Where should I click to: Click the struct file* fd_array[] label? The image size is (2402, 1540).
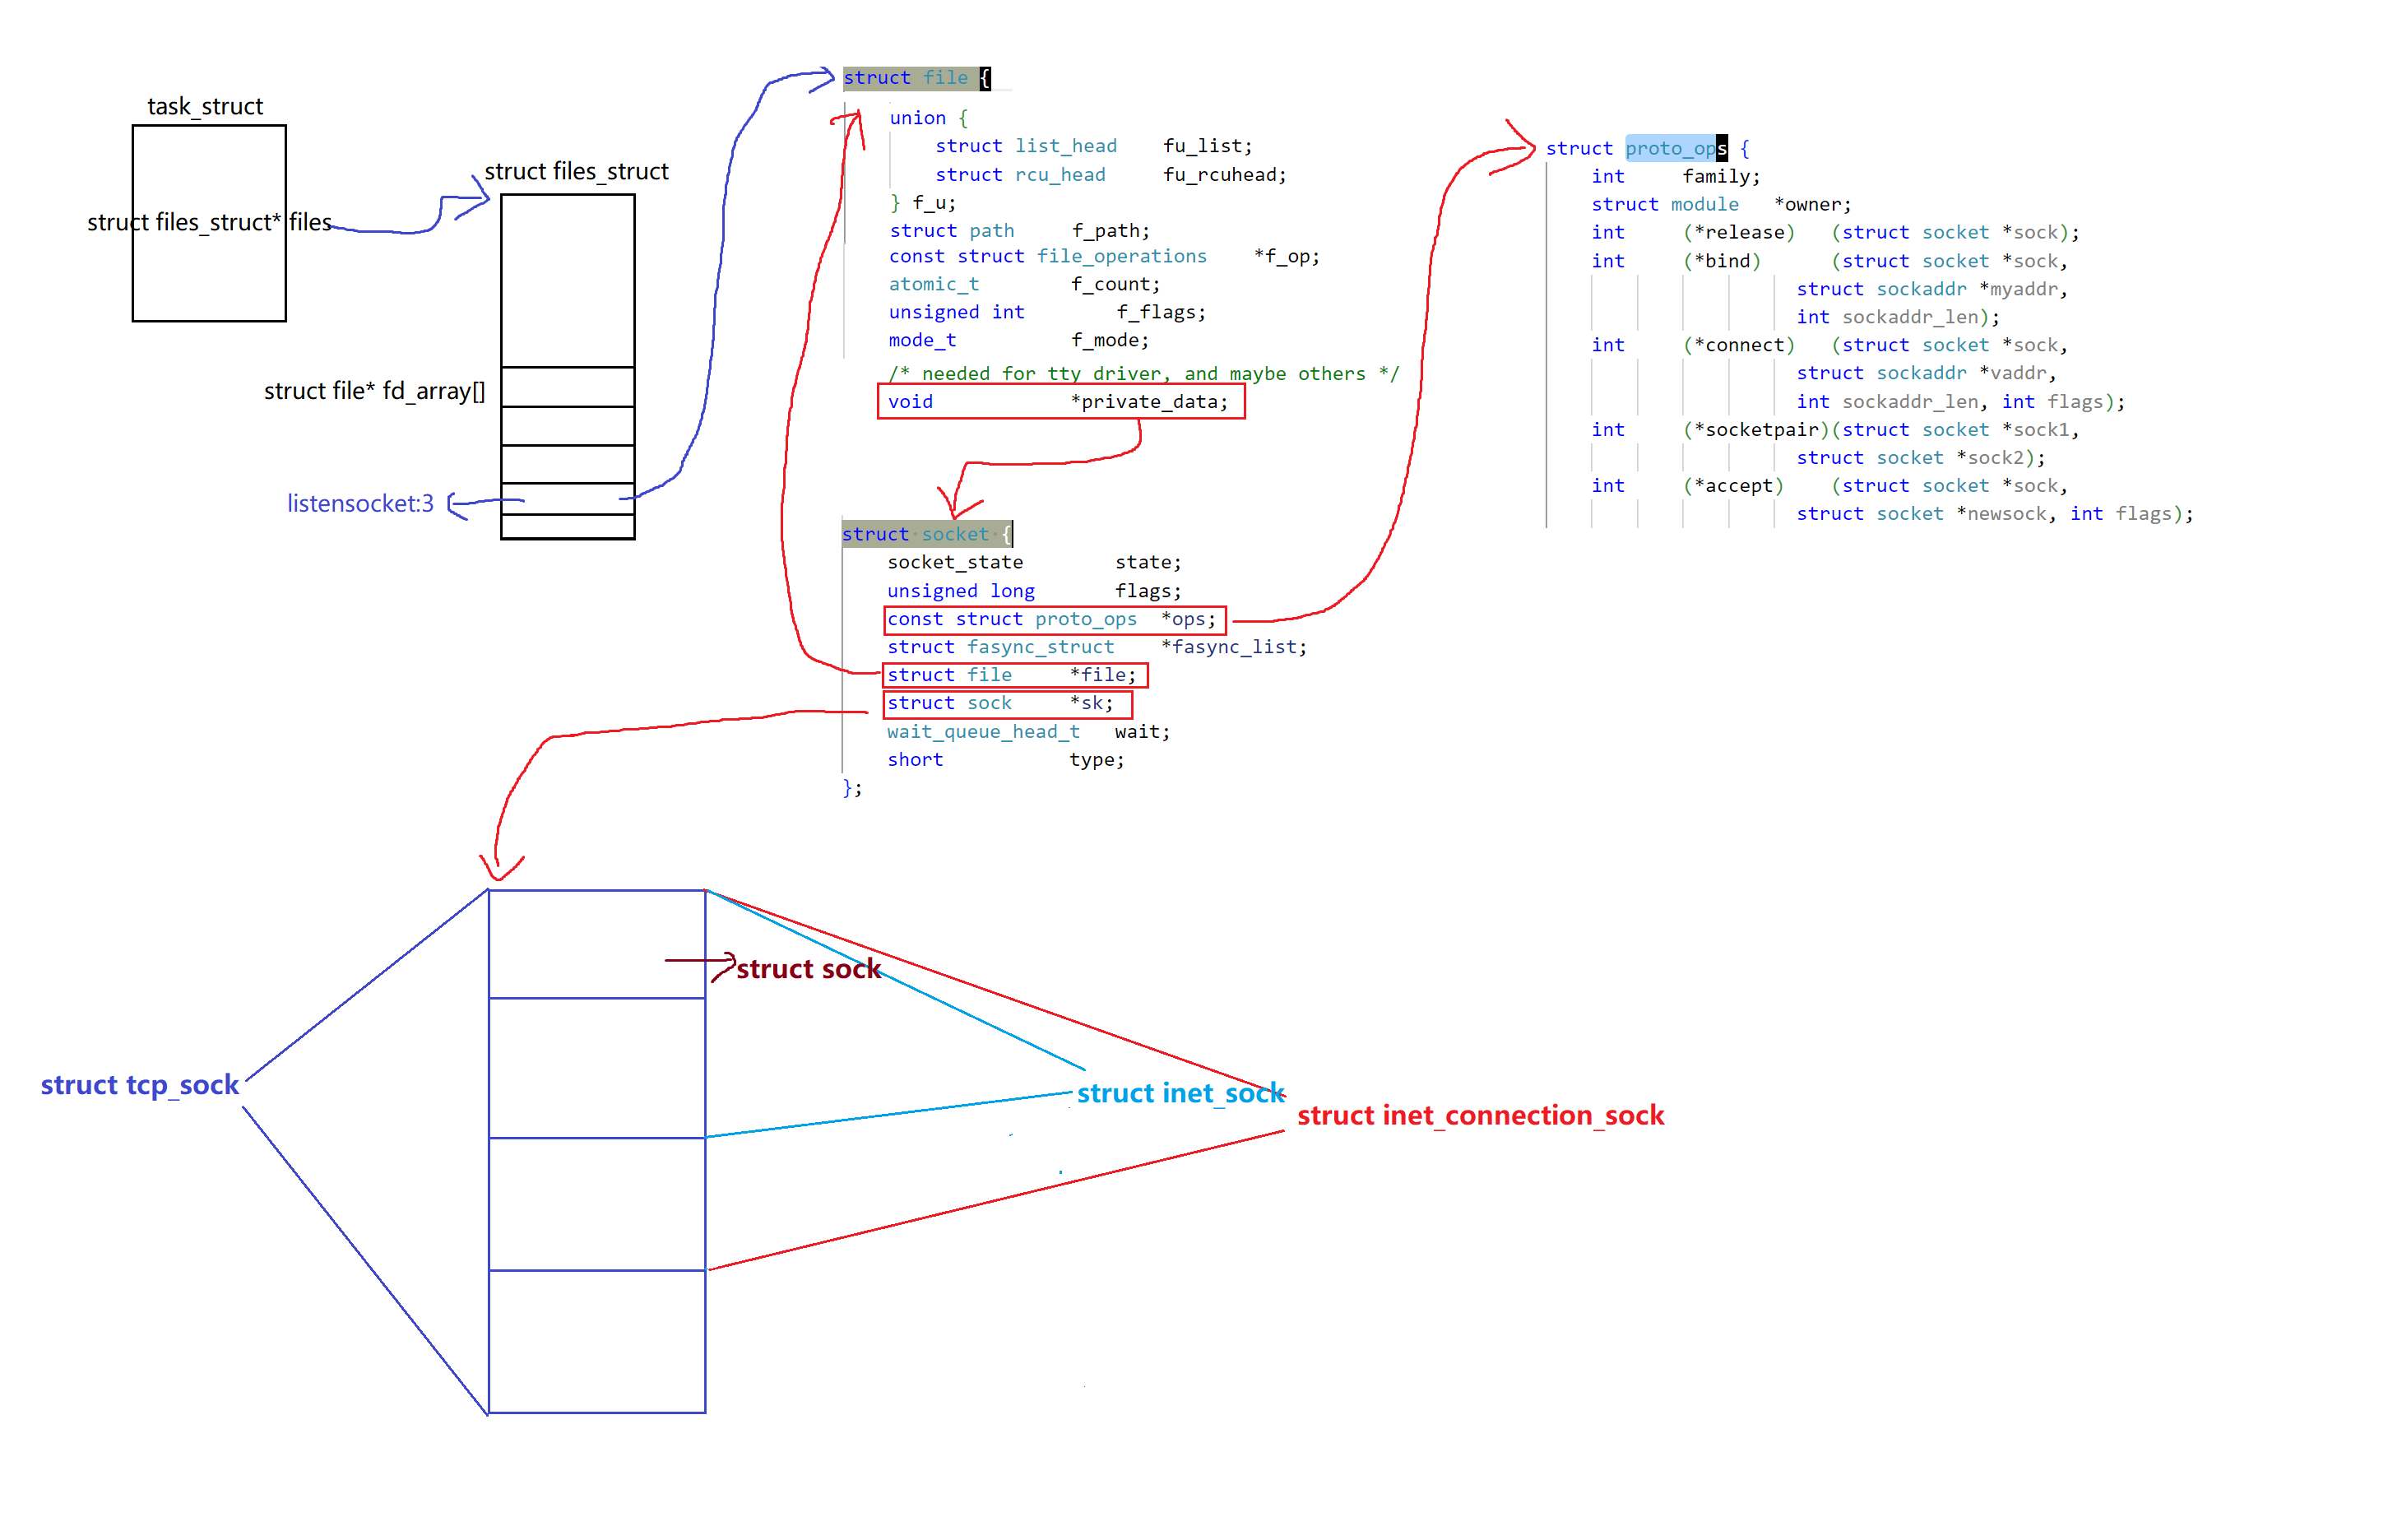[374, 391]
